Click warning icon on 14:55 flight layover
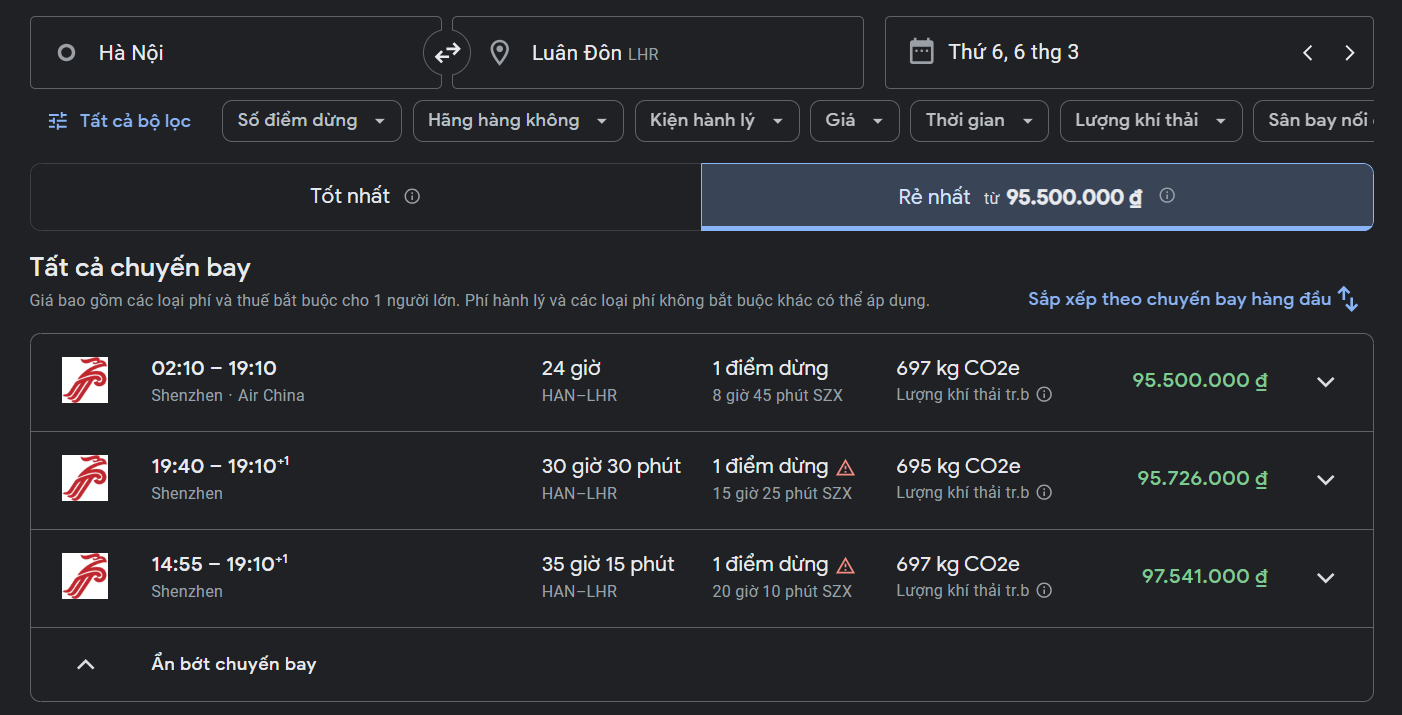The image size is (1402, 715). [845, 565]
